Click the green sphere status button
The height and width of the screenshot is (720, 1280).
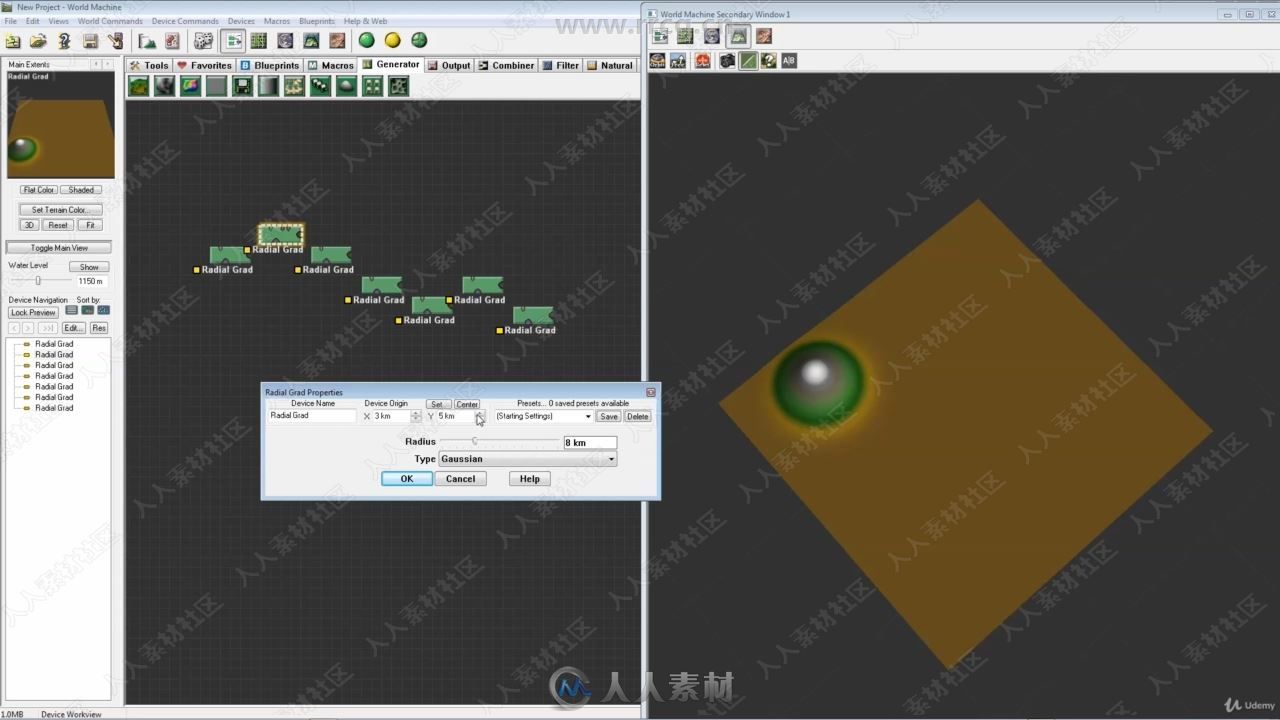click(x=367, y=41)
